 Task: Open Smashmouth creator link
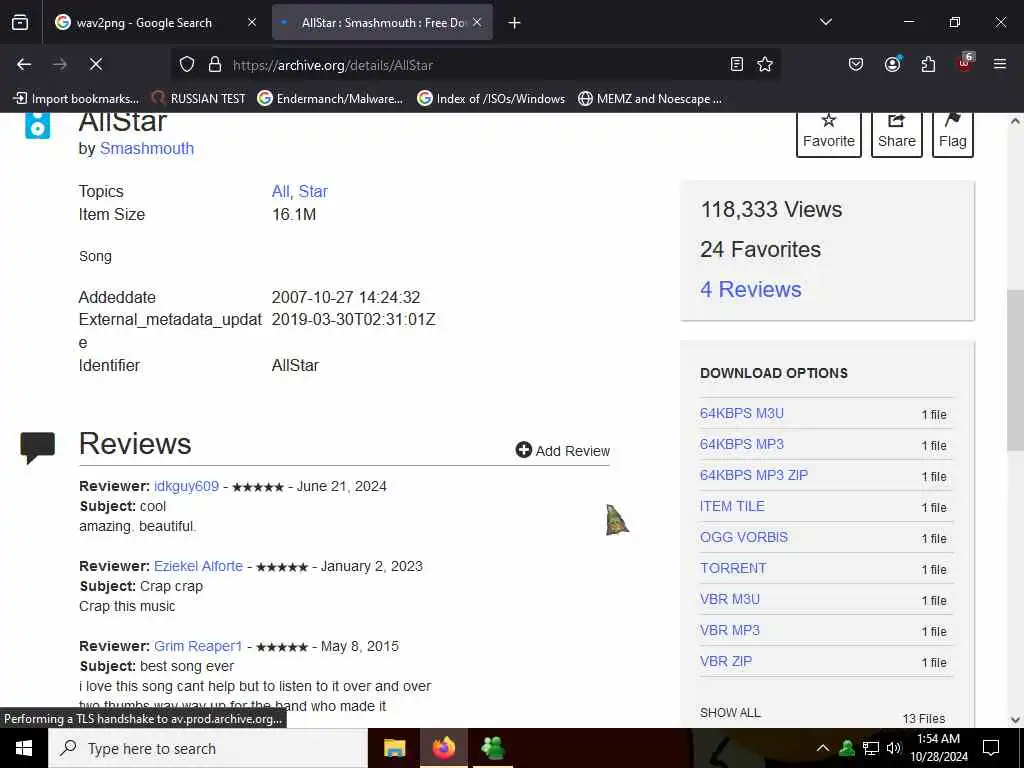[147, 148]
